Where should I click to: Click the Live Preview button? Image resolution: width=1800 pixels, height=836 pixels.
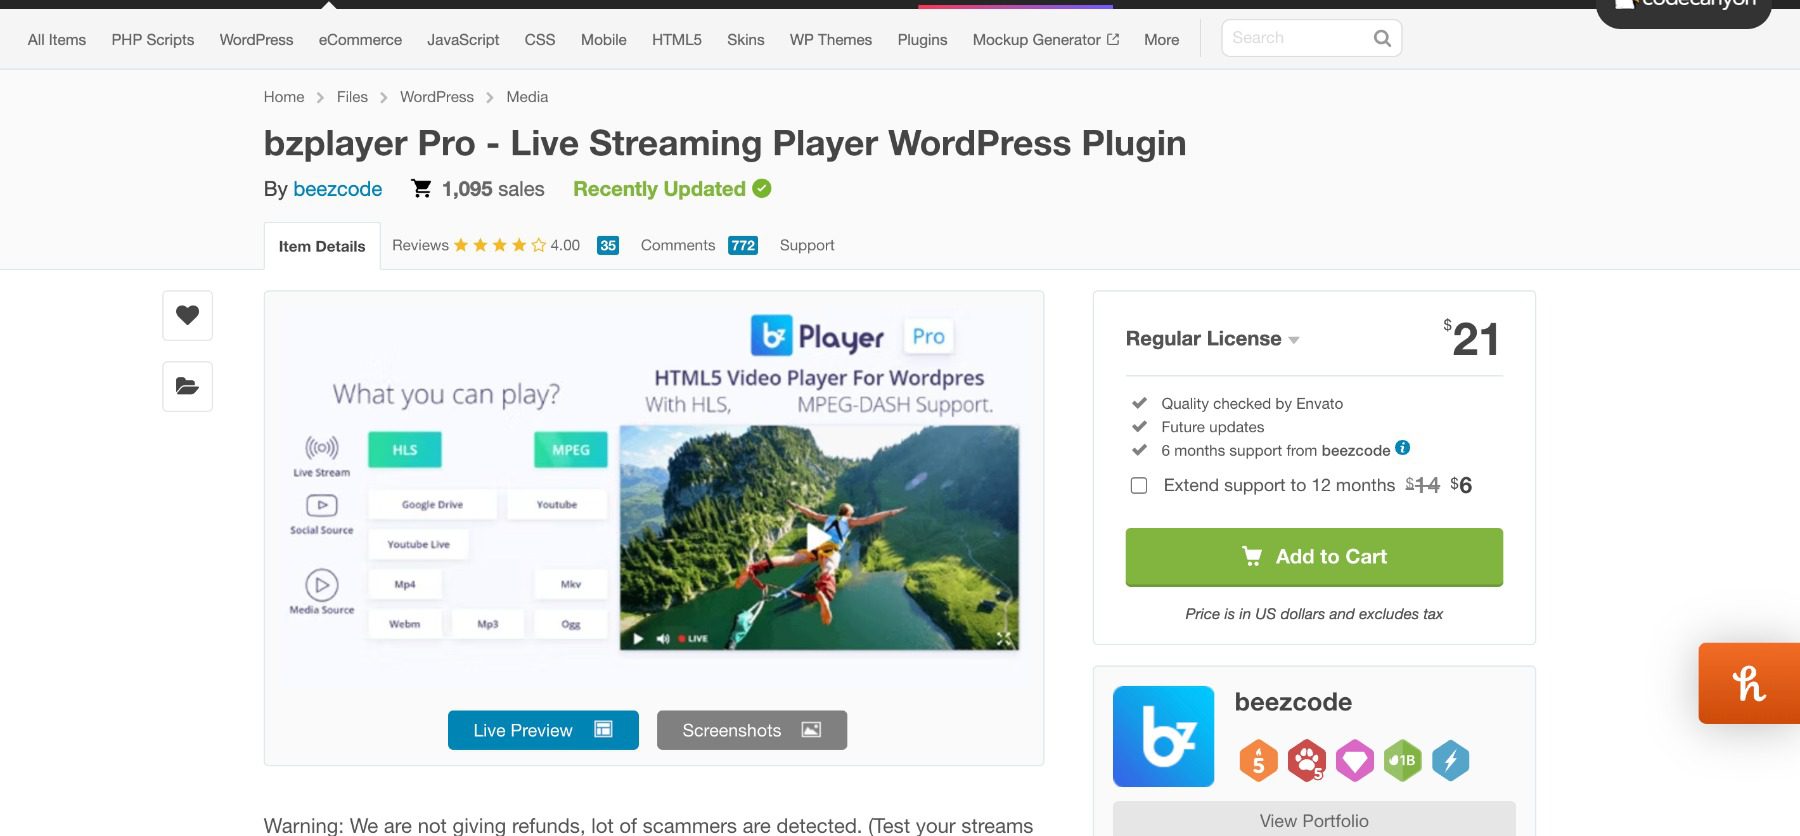pyautogui.click(x=543, y=730)
